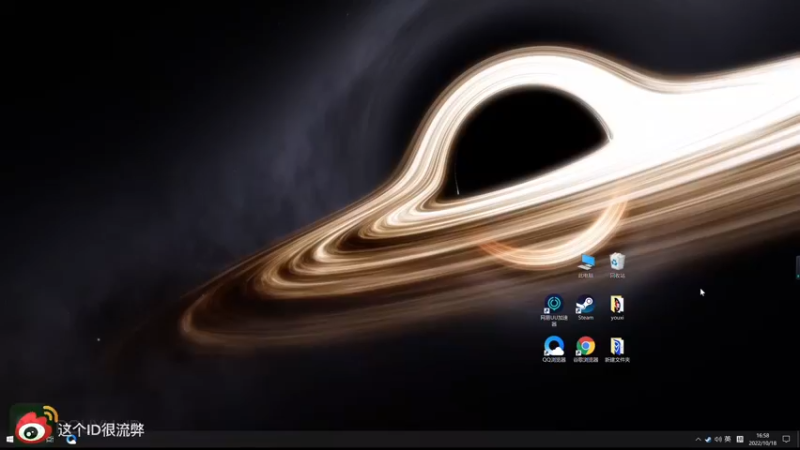Open the volume control in tray
The height and width of the screenshot is (450, 800).
coord(718,439)
